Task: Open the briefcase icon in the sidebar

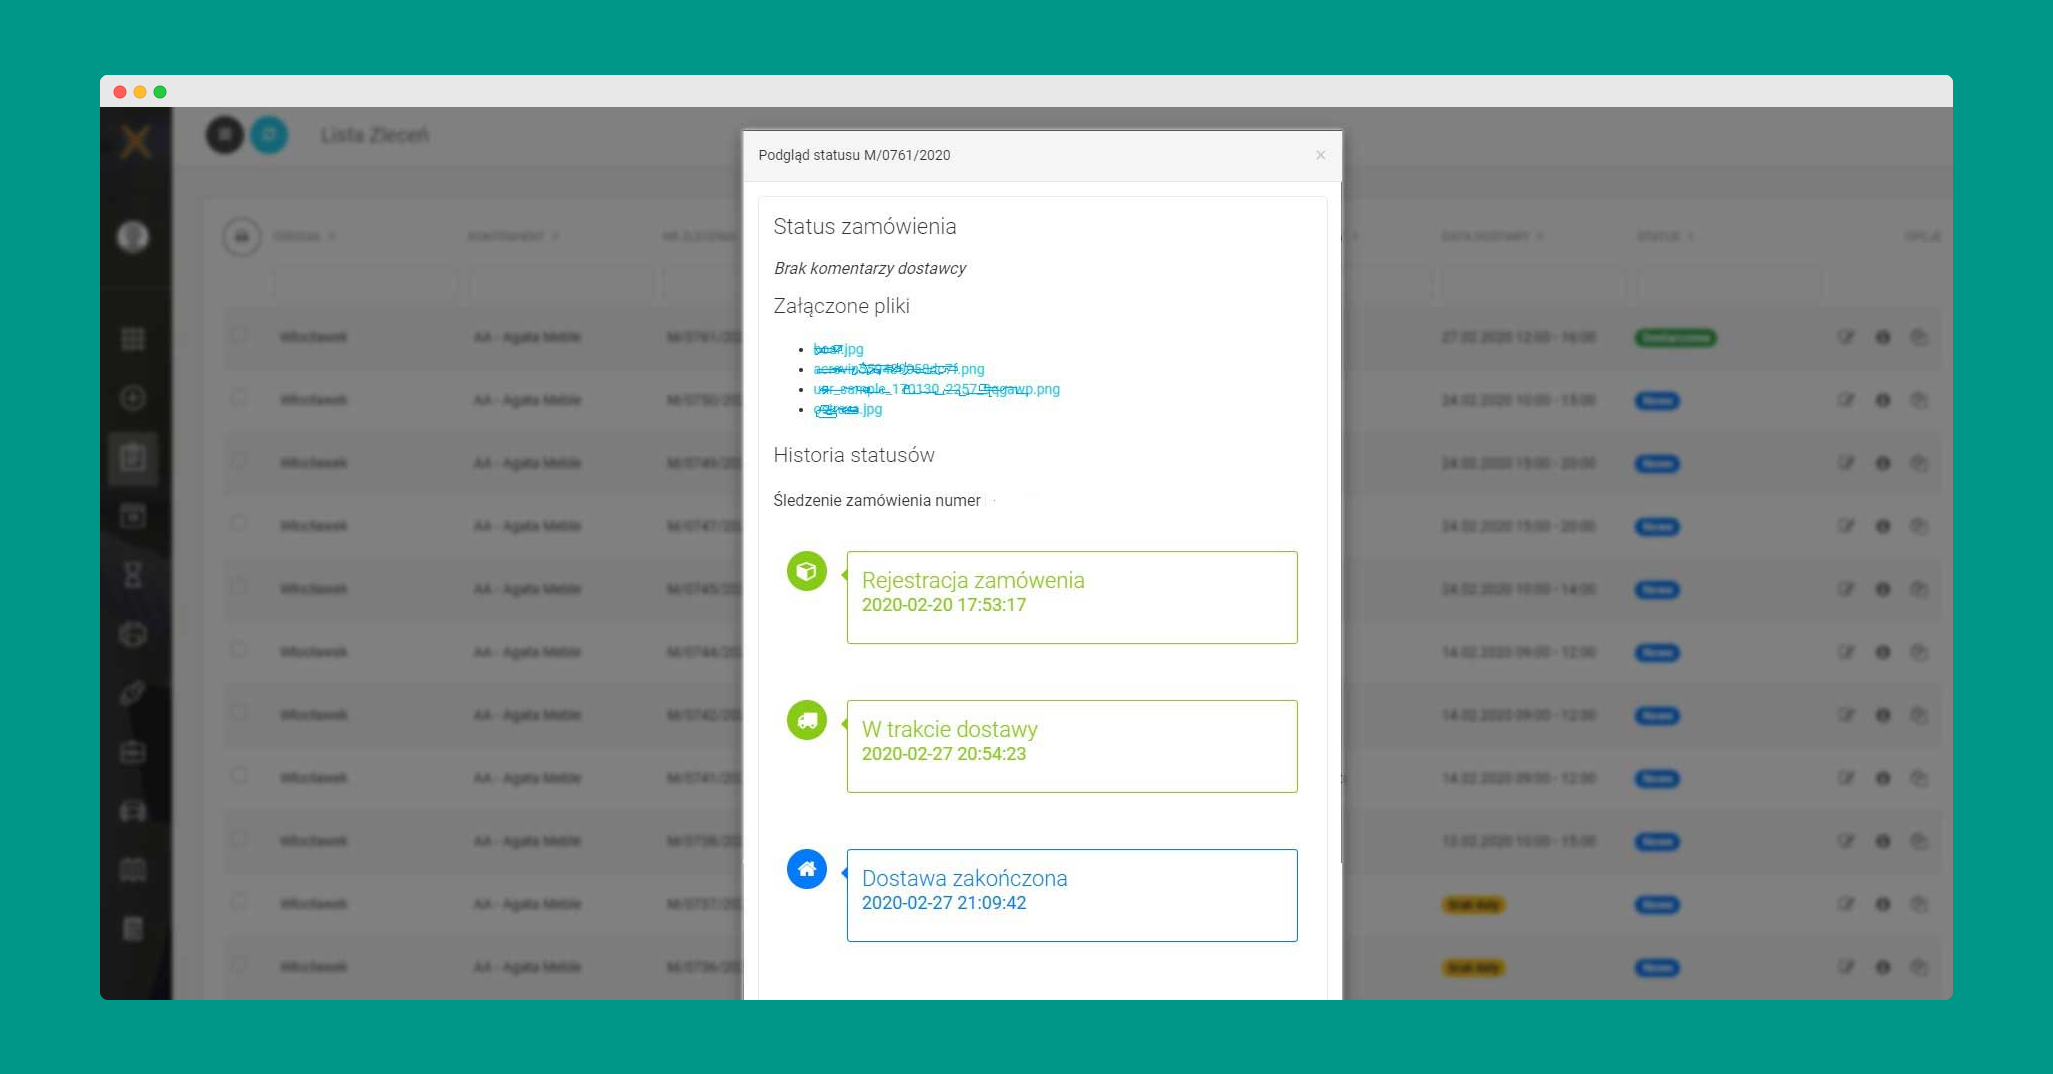Action: [x=133, y=752]
